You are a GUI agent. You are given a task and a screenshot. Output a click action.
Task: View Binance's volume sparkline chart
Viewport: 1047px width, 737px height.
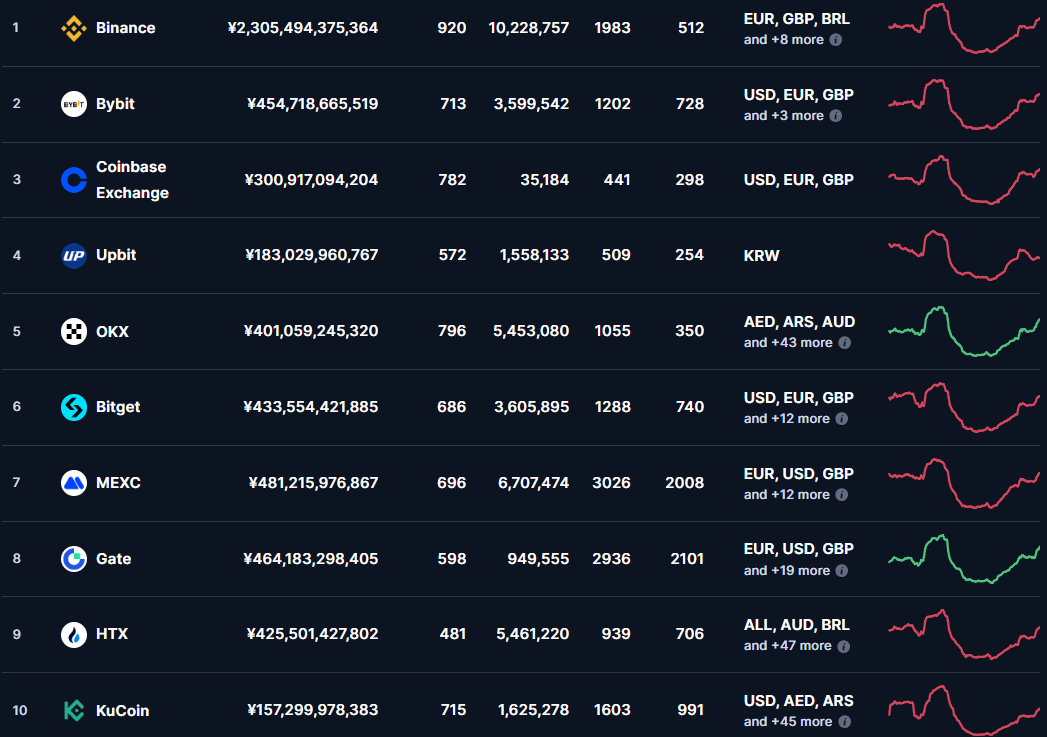[x=964, y=28]
